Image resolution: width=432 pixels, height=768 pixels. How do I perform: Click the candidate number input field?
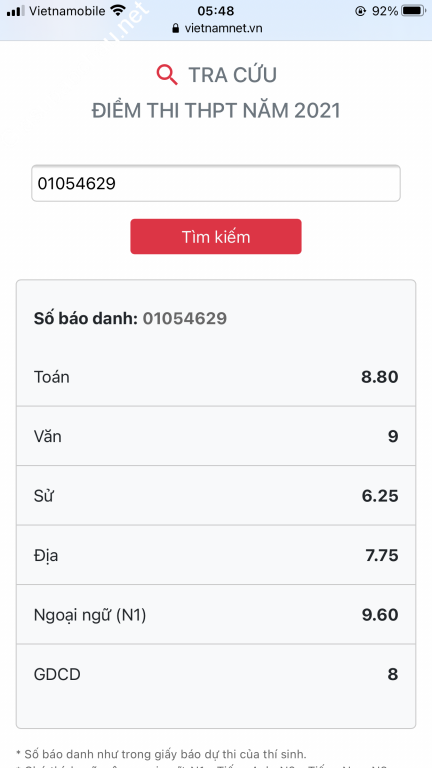click(216, 183)
